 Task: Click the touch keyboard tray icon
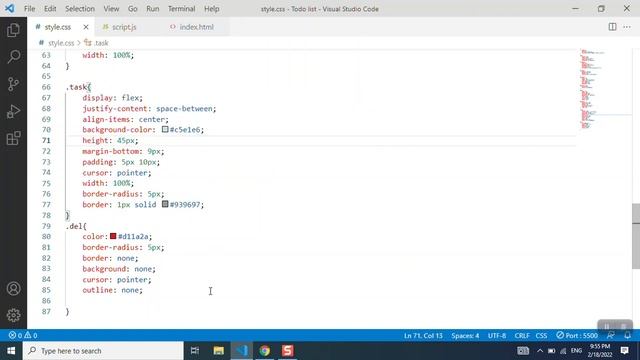(x=523, y=351)
